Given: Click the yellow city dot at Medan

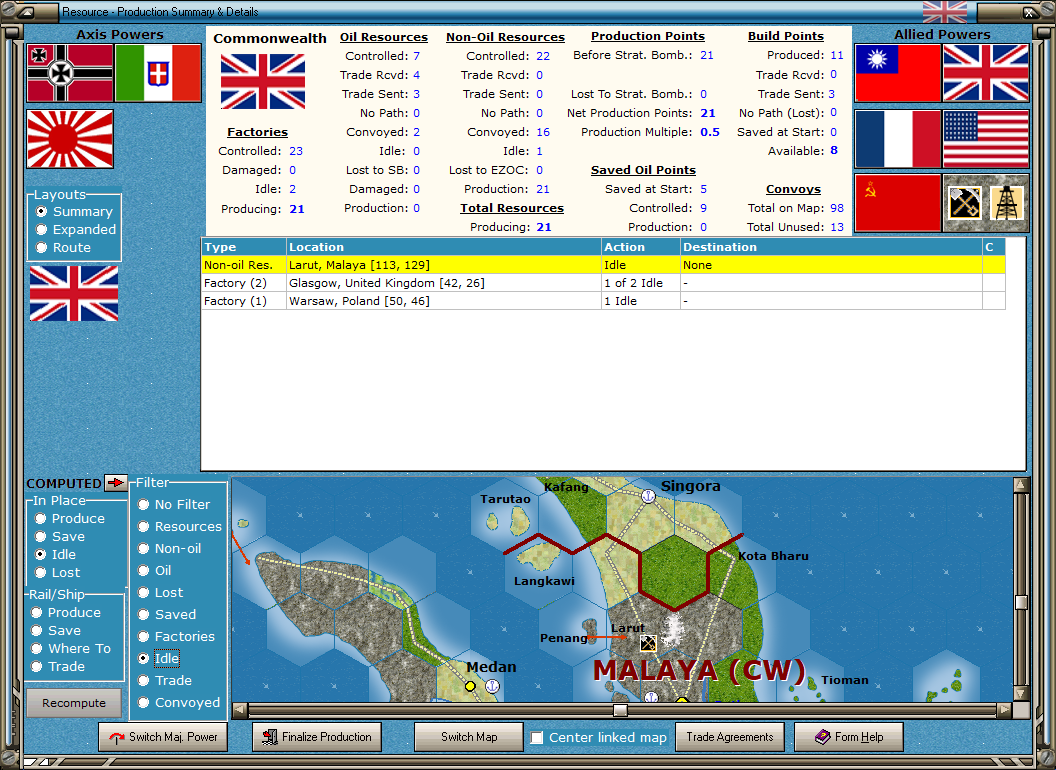Looking at the screenshot, I should tap(470, 686).
